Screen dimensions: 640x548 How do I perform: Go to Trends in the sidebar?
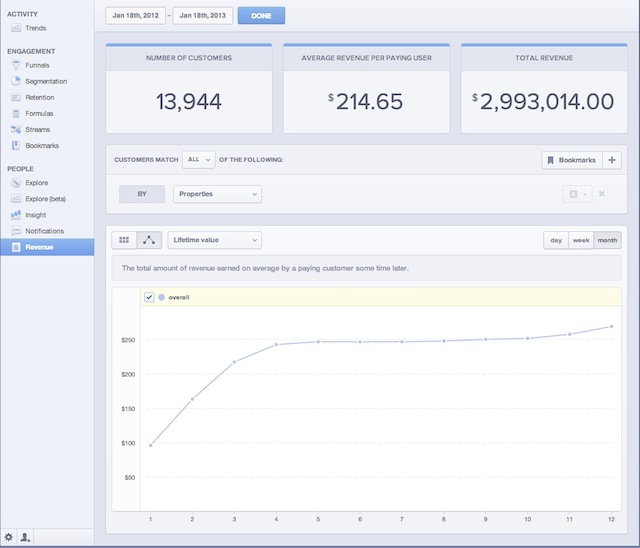35,28
